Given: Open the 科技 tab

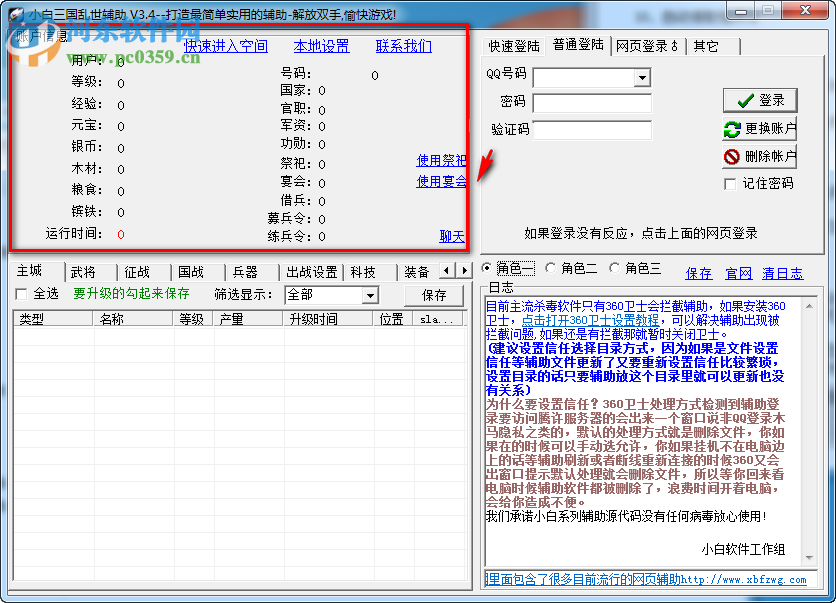Looking at the screenshot, I should (370, 272).
